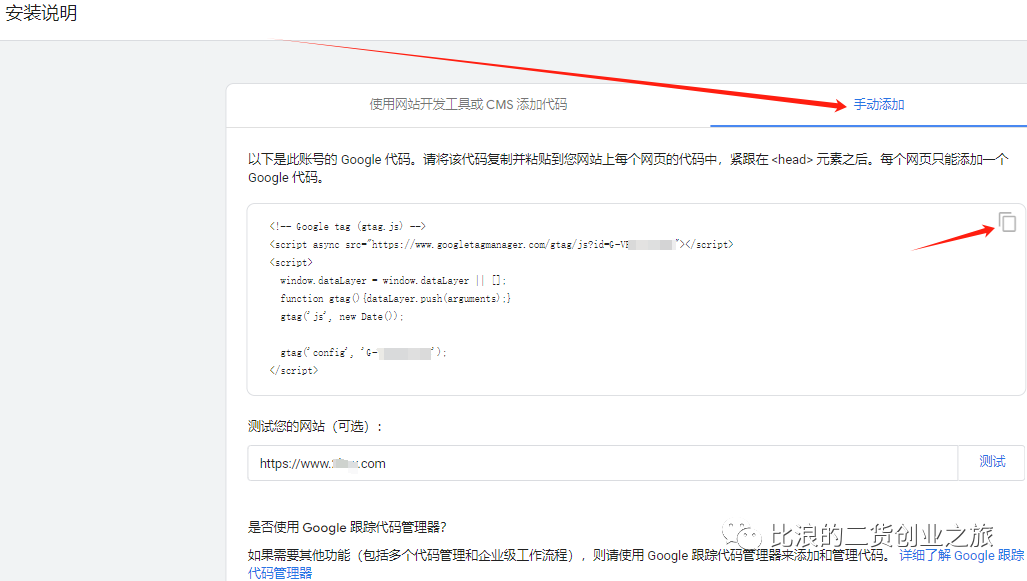Switch to the 手动添加 tab
Screen dimensions: 1027x581
tap(878, 105)
